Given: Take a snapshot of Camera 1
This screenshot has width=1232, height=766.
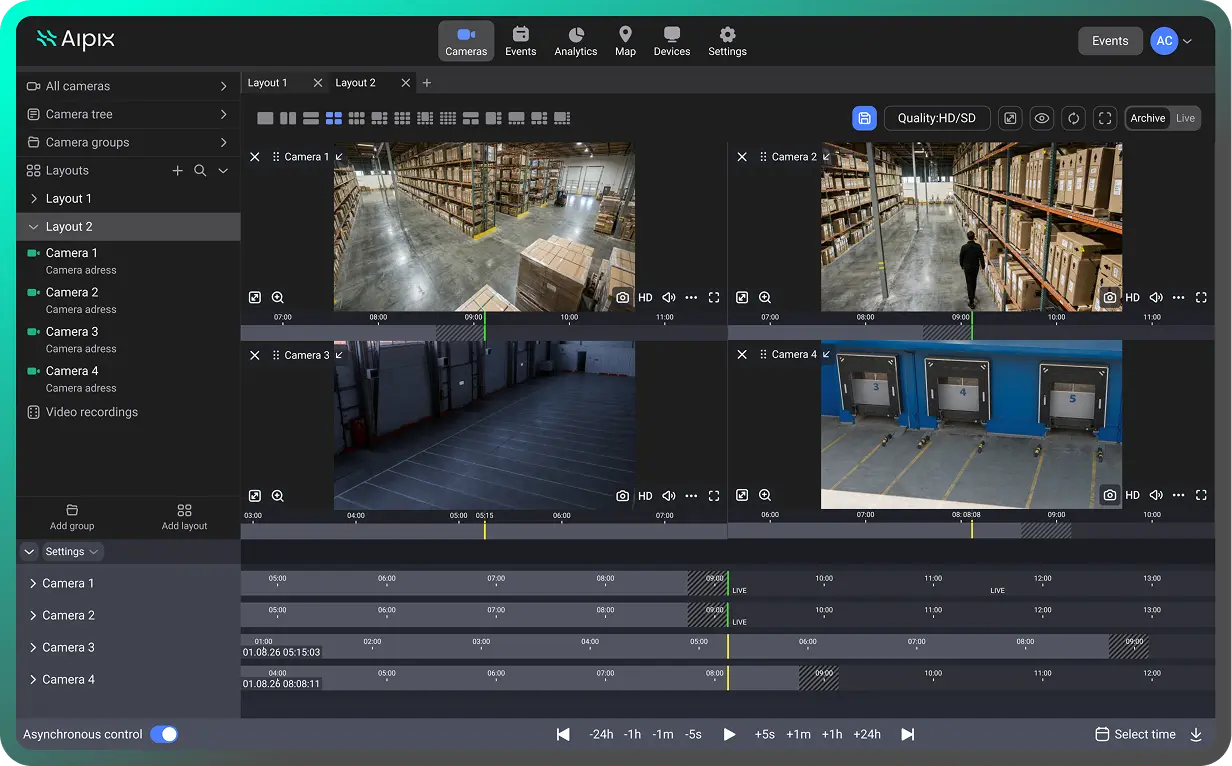Looking at the screenshot, I should 623,298.
